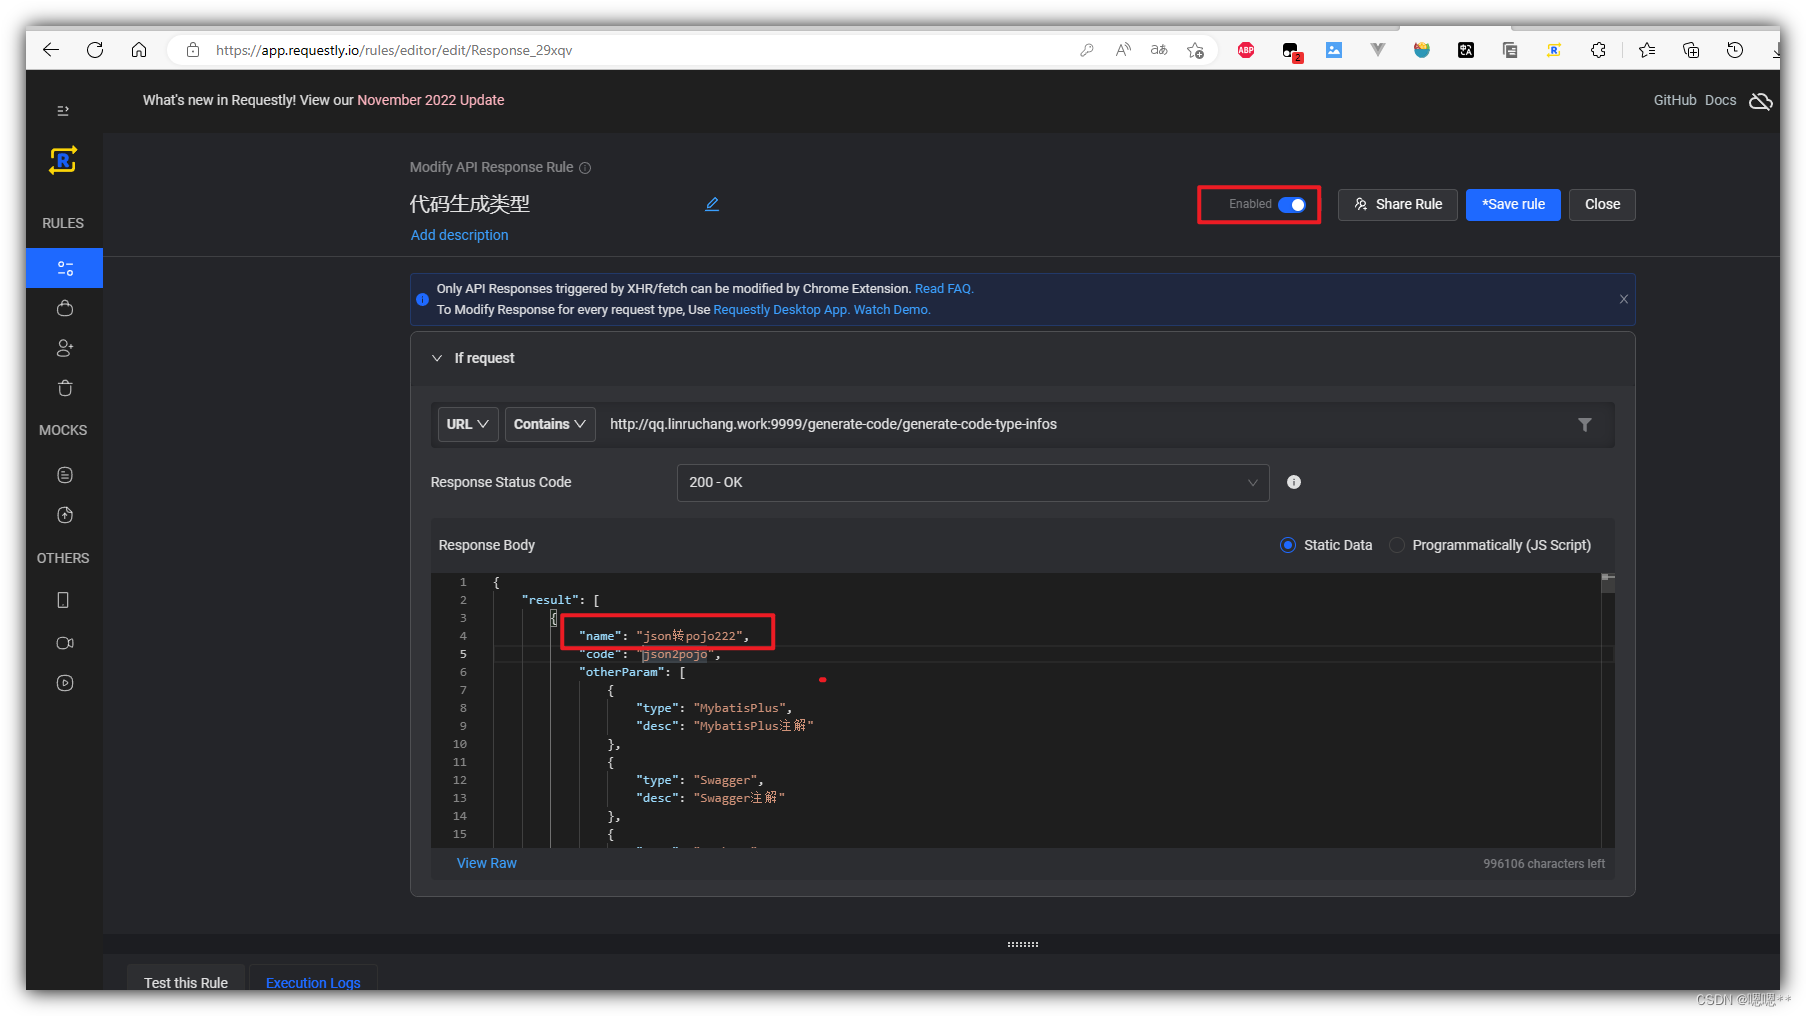
Task: Open the session recording camera icon
Action: (65, 643)
